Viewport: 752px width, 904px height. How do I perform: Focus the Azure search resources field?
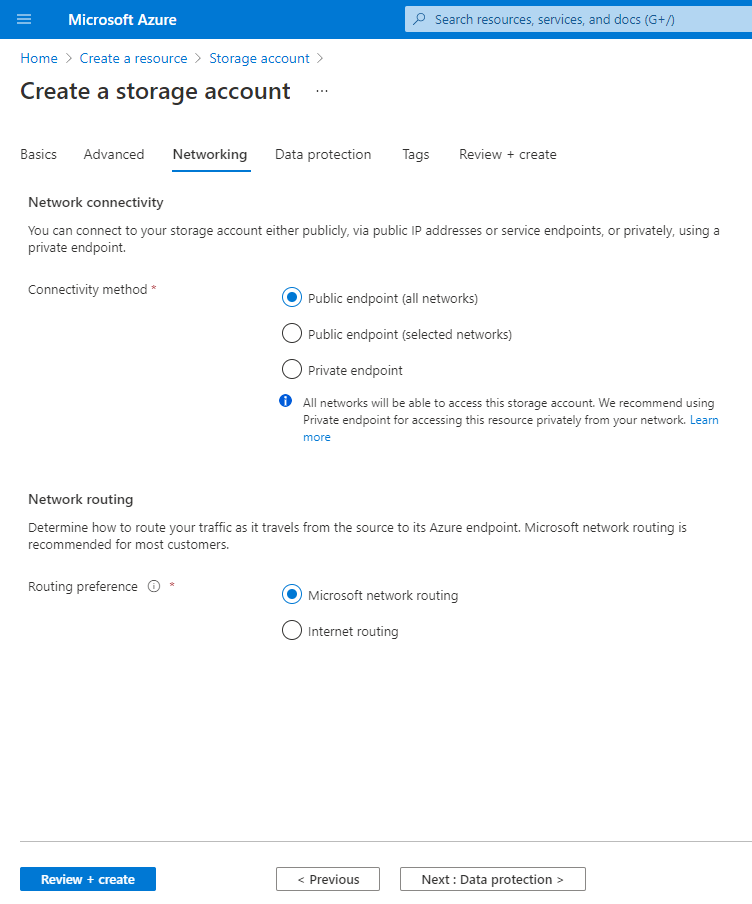pyautogui.click(x=578, y=20)
